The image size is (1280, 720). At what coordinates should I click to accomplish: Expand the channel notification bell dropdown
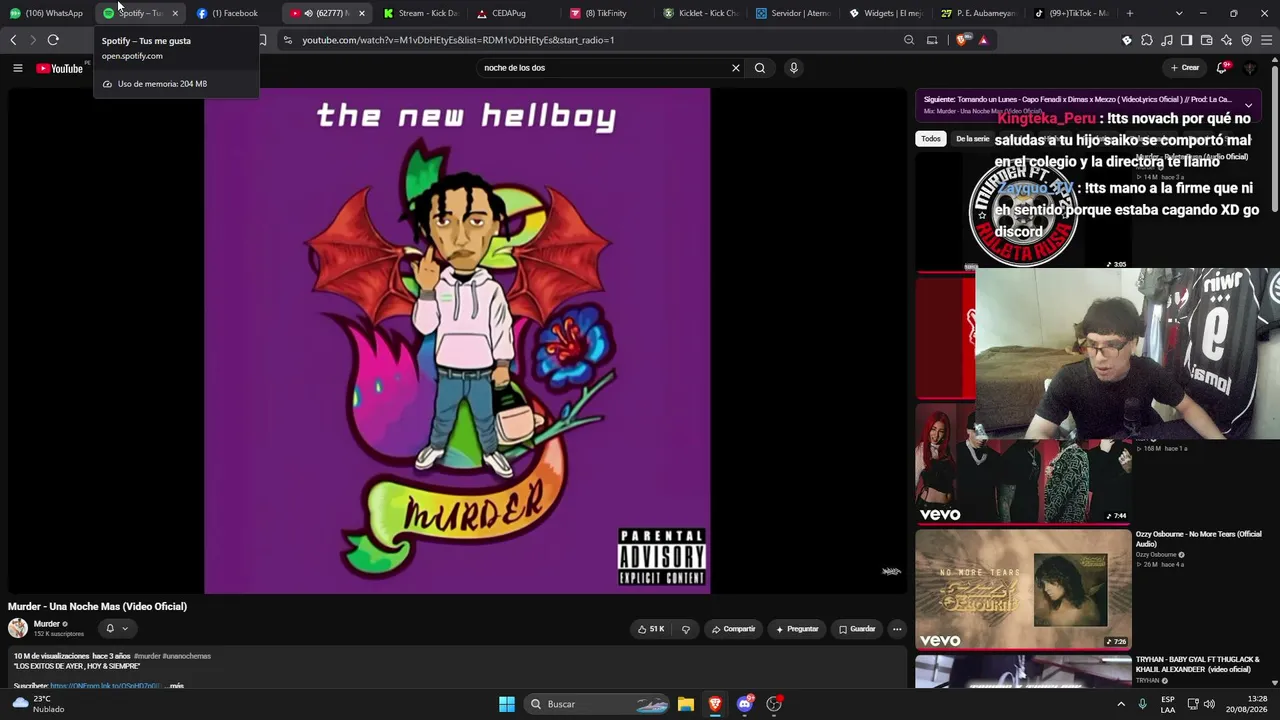click(116, 628)
